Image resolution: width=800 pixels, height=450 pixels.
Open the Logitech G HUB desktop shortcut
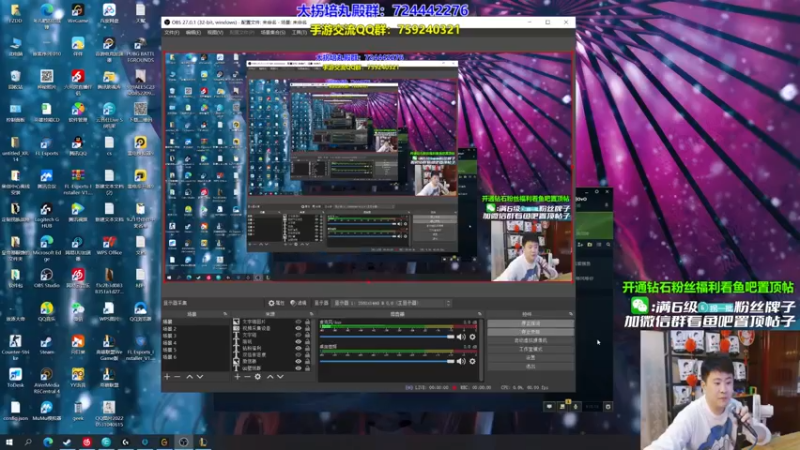[x=46, y=215]
